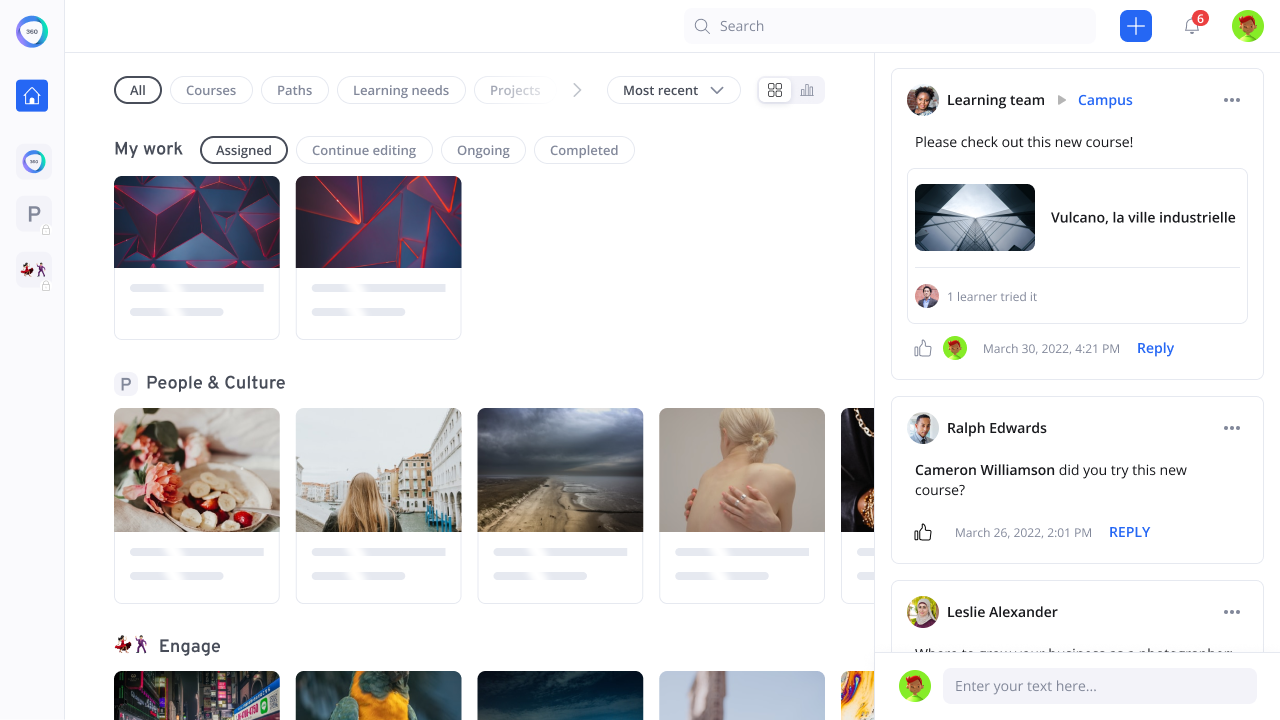Select the Learning needs tab
1280x720 pixels.
(400, 90)
